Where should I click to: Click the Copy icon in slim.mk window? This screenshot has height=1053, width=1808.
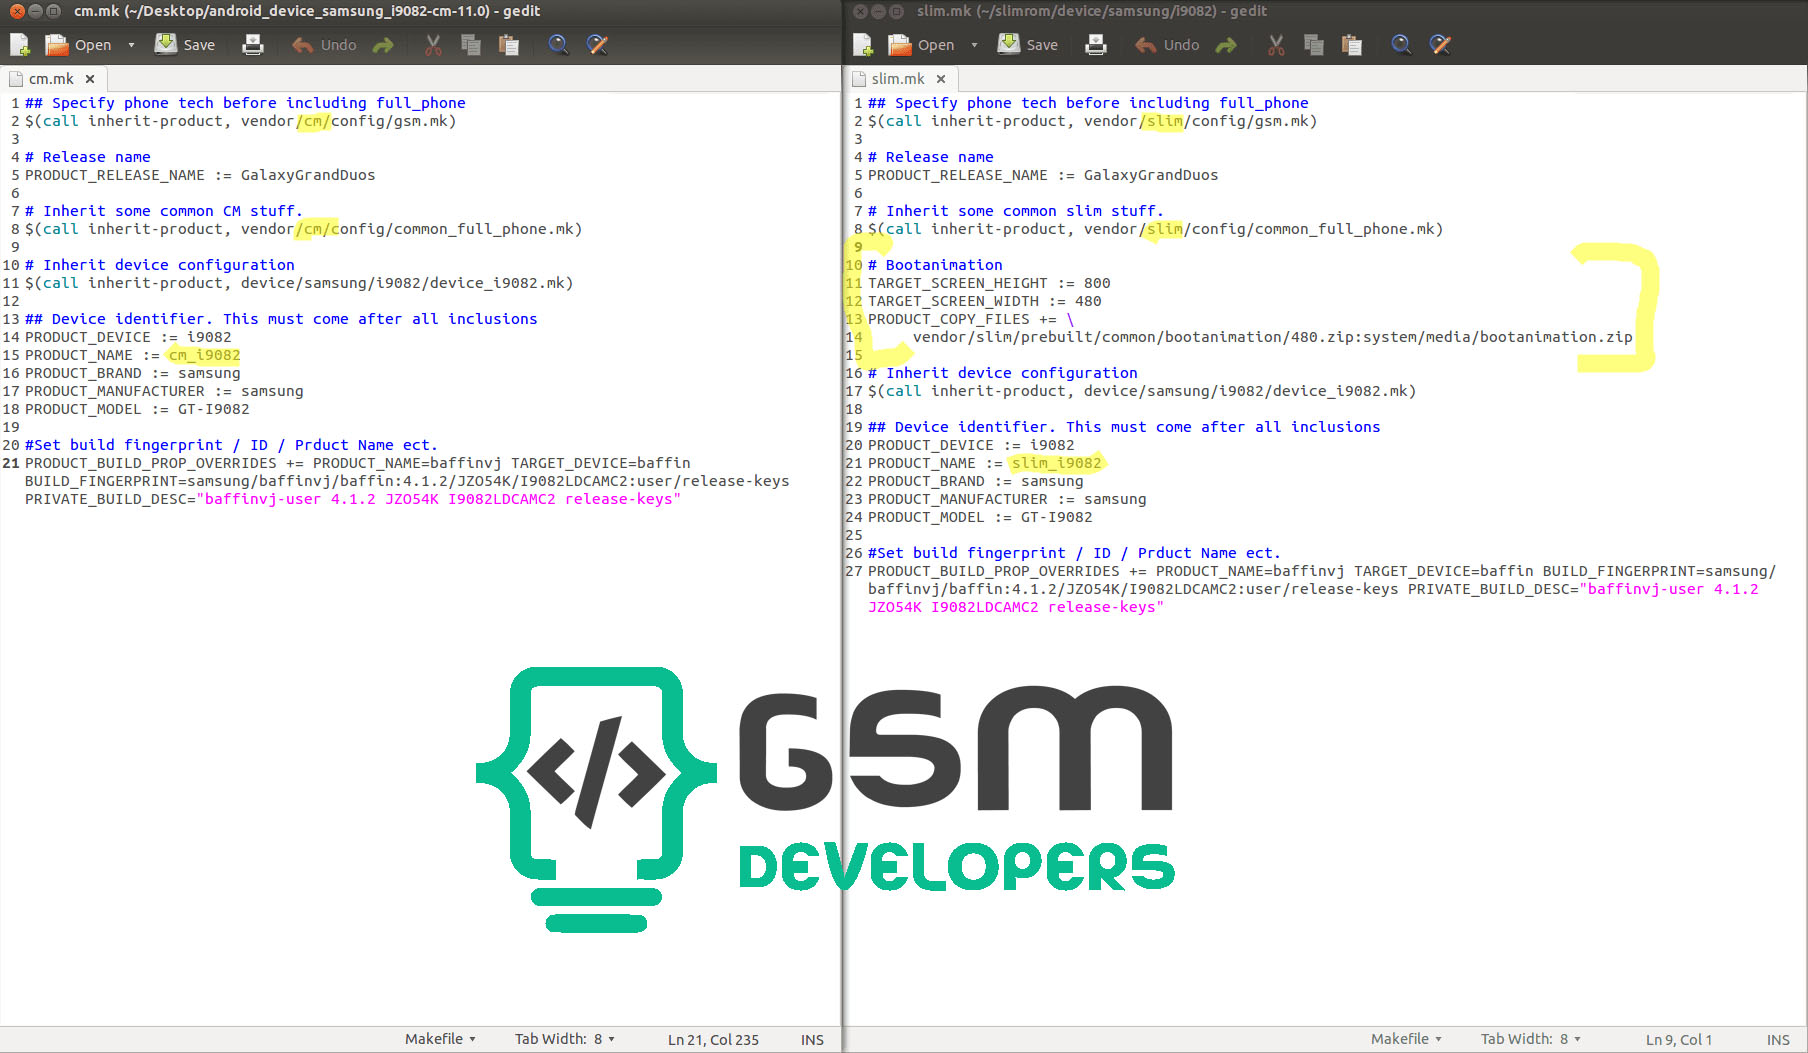click(1314, 45)
